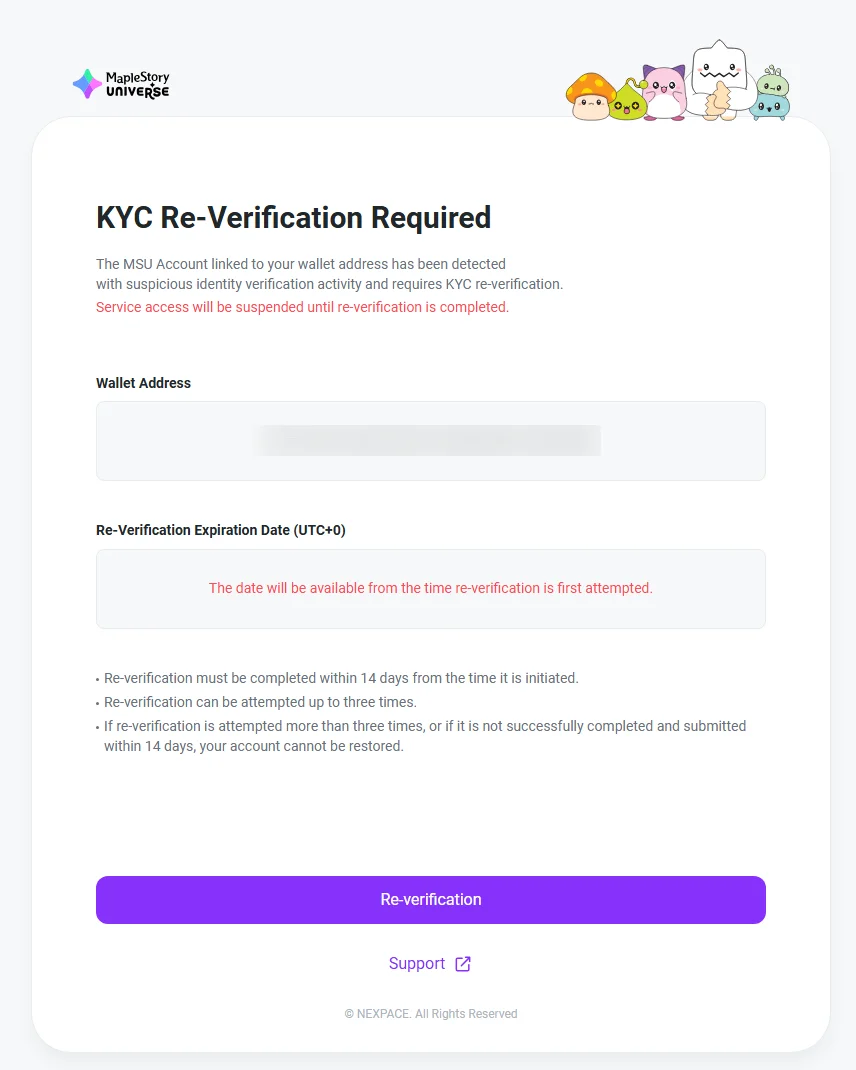This screenshot has width=856, height=1070.
Task: Click the external-link icon beside Support
Action: pyautogui.click(x=461, y=963)
